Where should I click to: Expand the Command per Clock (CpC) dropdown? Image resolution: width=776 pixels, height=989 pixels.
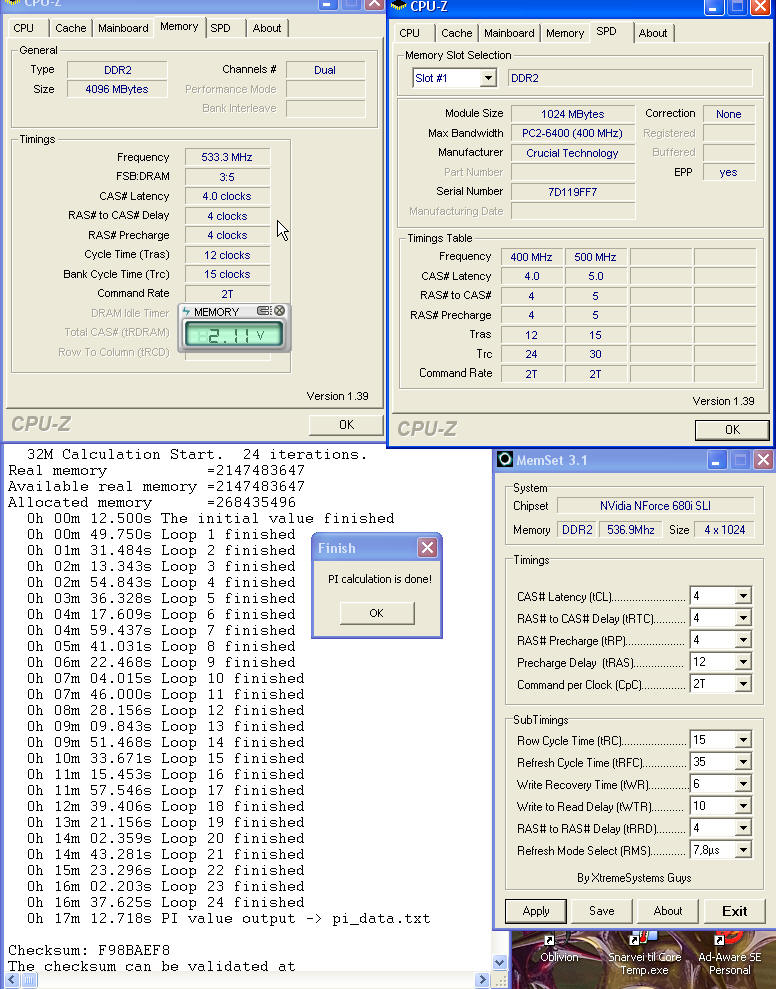pyautogui.click(x=743, y=684)
